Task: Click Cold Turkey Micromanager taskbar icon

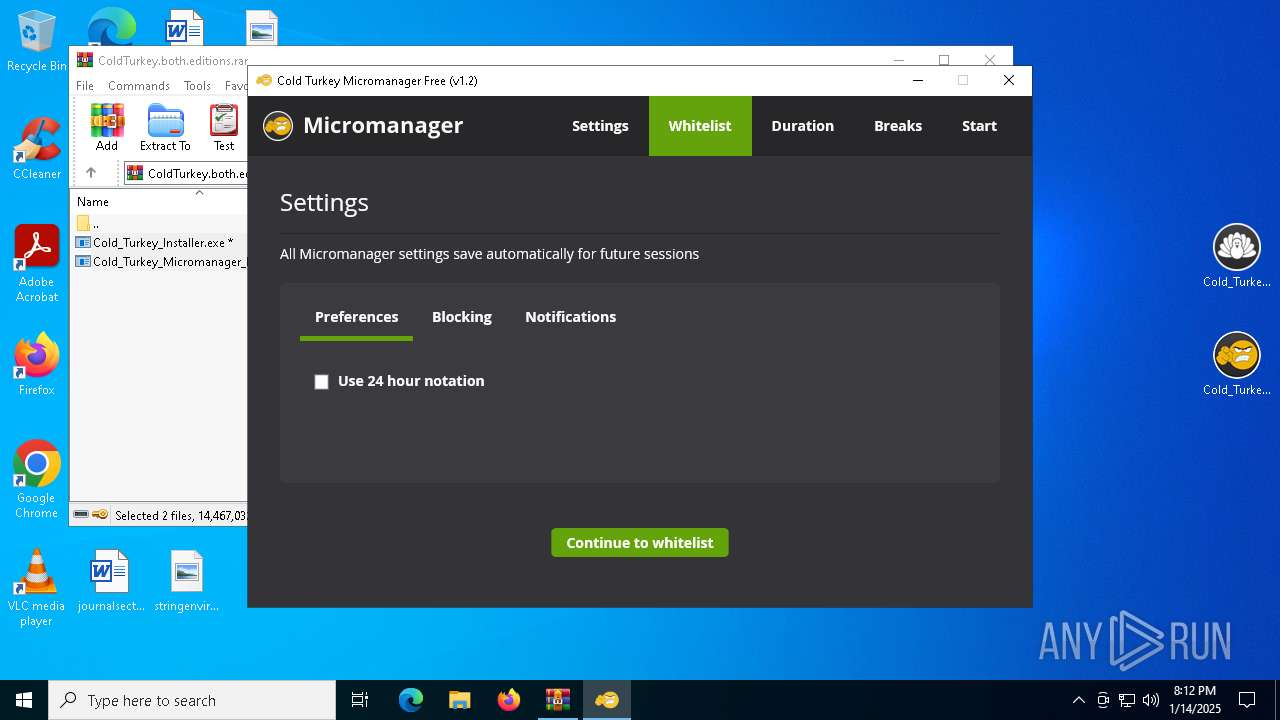Action: pos(607,700)
